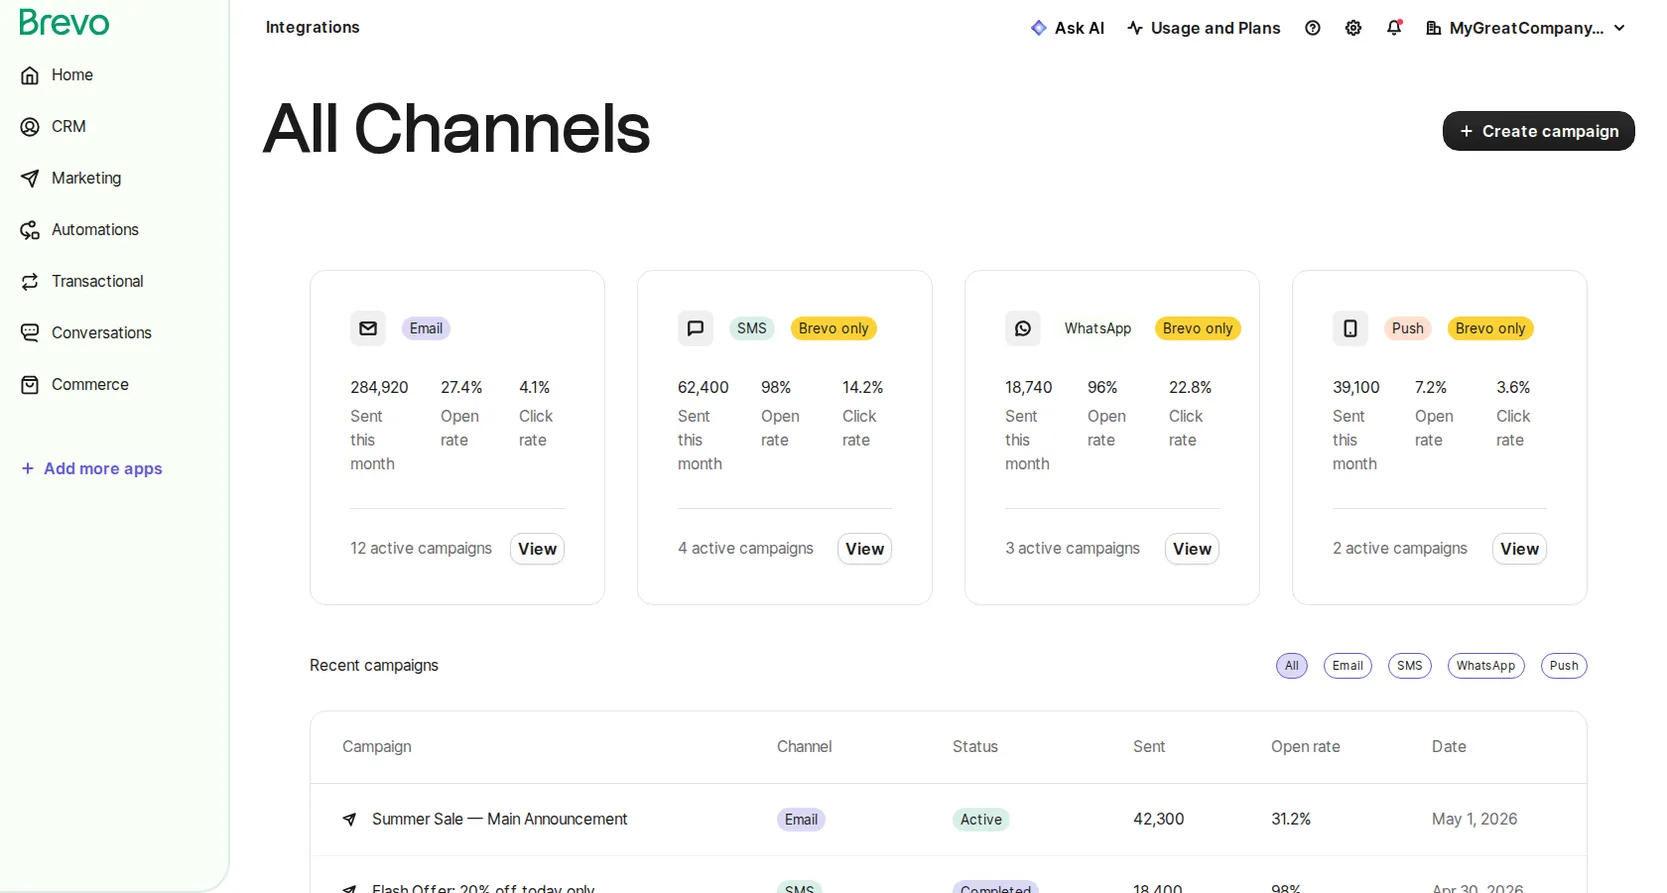Viewport: 1667px width, 893px height.
Task: Open the Marketing menu label in sidebar
Action: click(86, 178)
